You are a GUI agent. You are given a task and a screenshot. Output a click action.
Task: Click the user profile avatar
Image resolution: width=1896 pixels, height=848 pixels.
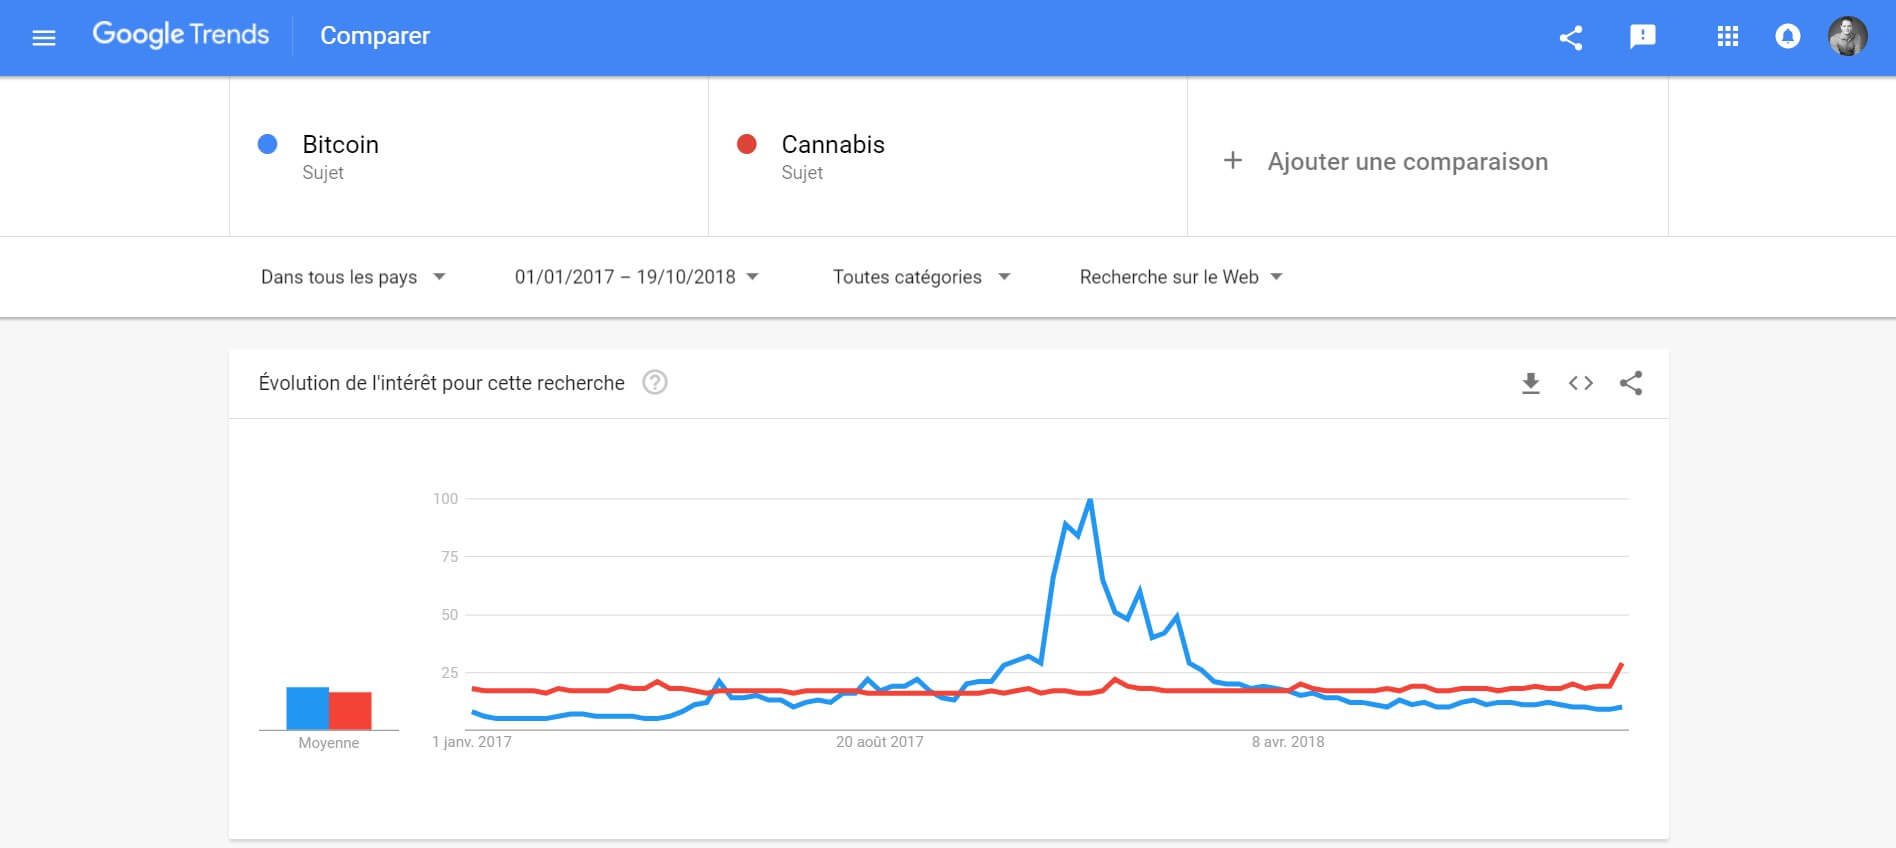tap(1847, 37)
